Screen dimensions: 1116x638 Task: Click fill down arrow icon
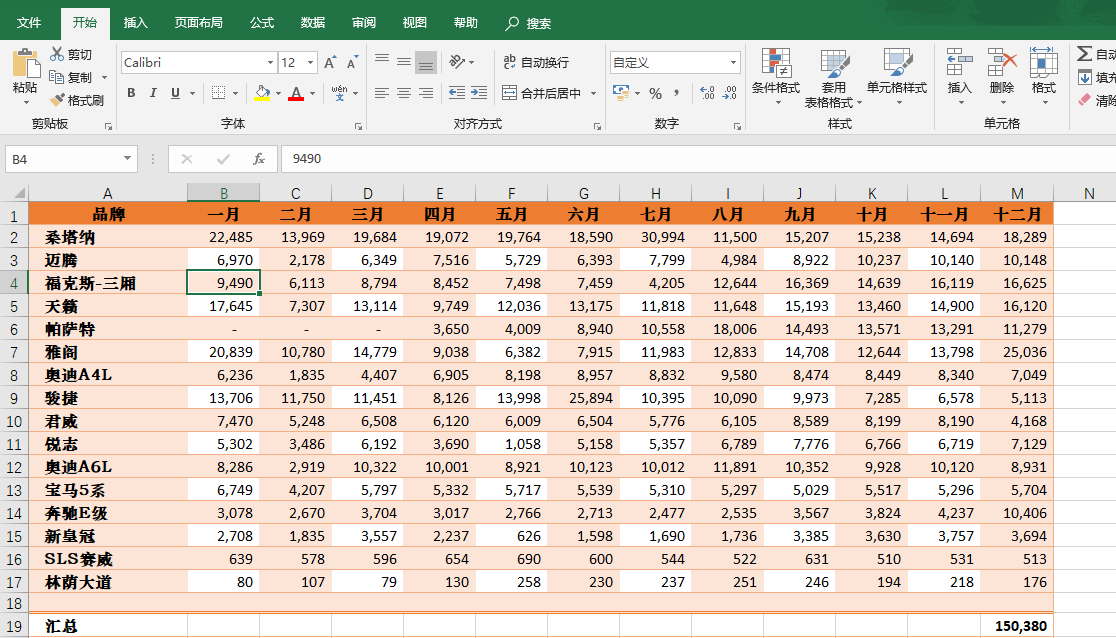pos(1084,78)
